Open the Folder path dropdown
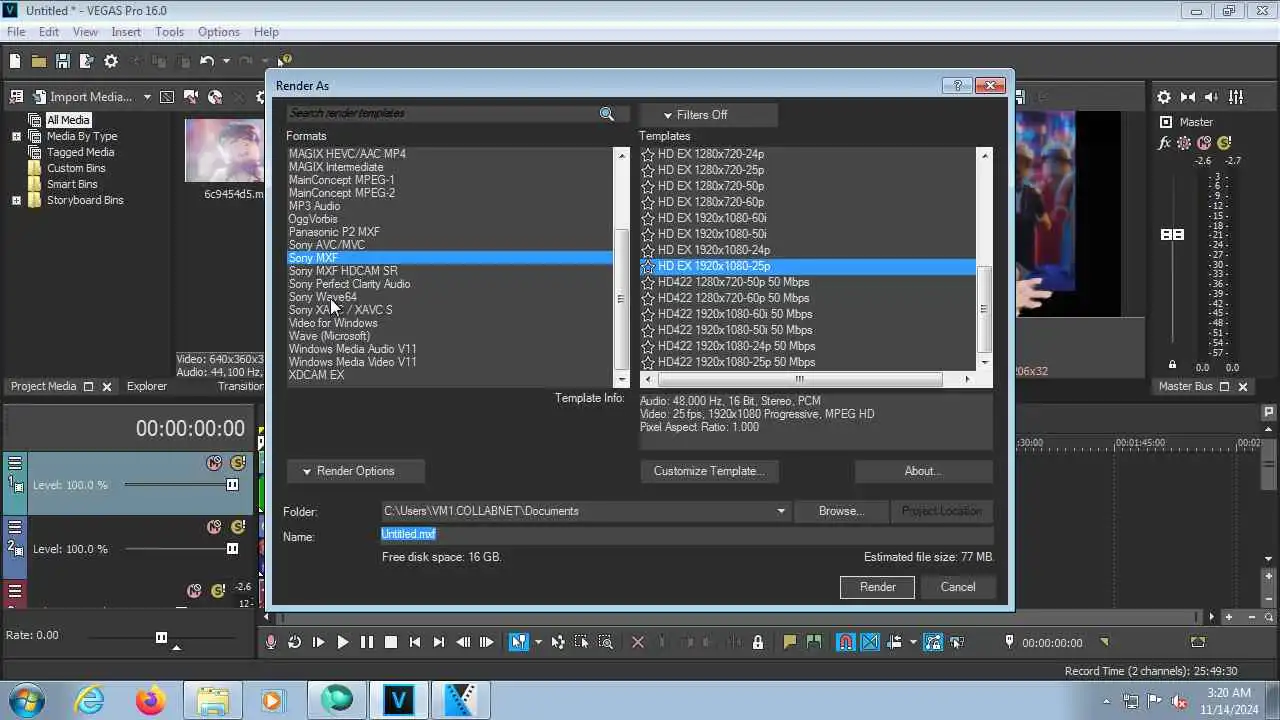The height and width of the screenshot is (720, 1280). point(781,511)
